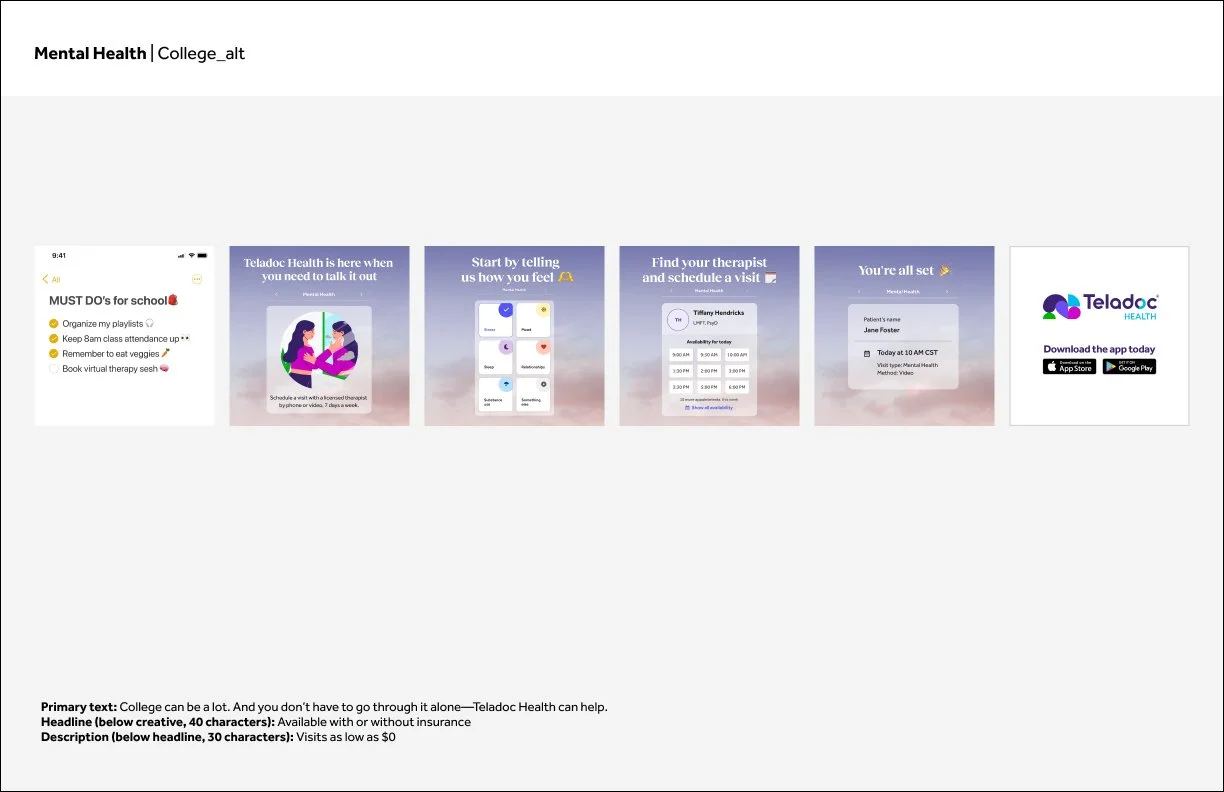Click the Get it on Google Play badge
The width and height of the screenshot is (1224, 792).
1129,366
